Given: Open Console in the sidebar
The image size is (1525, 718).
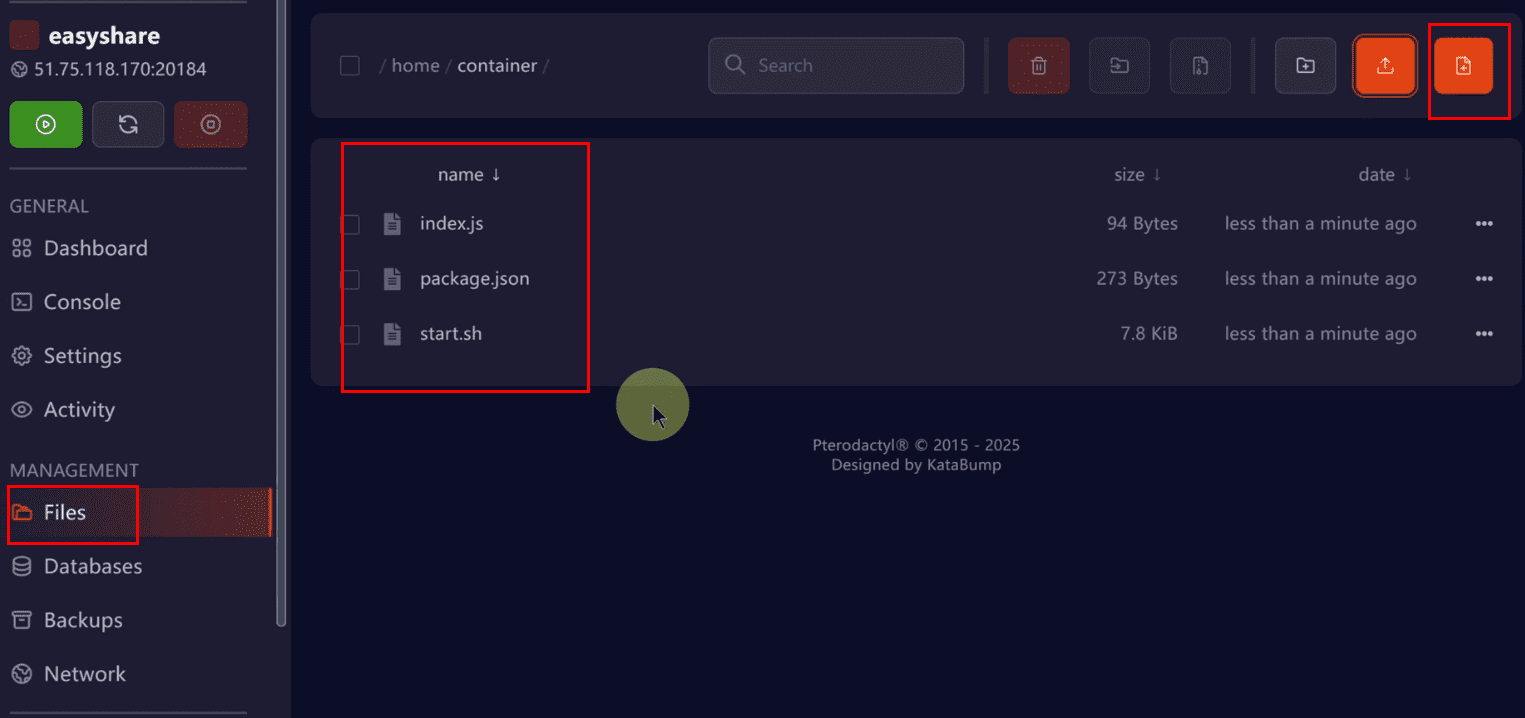Looking at the screenshot, I should (x=82, y=302).
